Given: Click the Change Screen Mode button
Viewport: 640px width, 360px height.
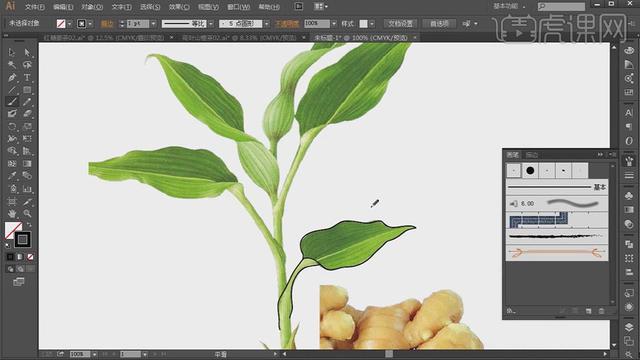Looking at the screenshot, I should pyautogui.click(x=19, y=282).
